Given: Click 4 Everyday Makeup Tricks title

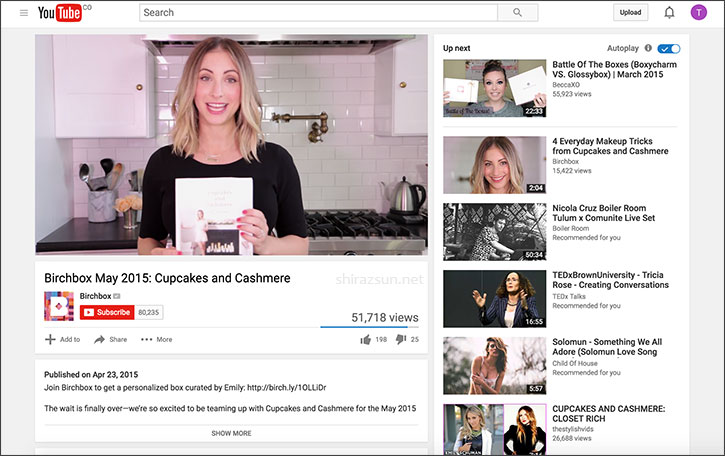Looking at the screenshot, I should click(x=610, y=146).
